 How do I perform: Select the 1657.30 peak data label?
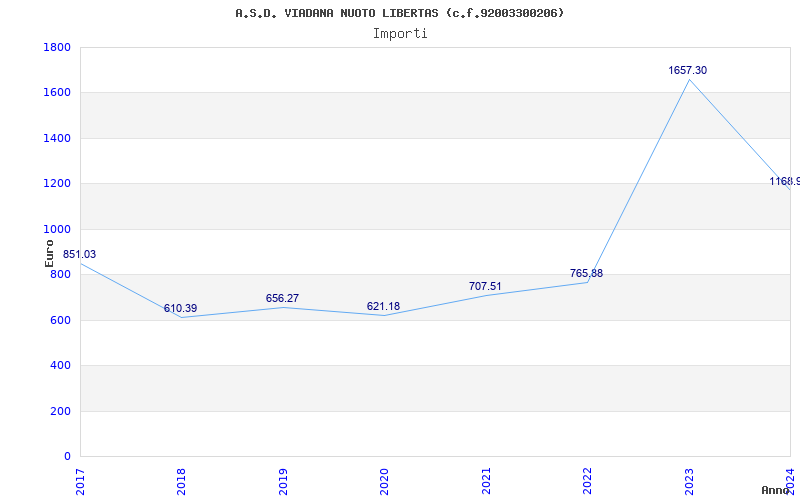(x=688, y=70)
